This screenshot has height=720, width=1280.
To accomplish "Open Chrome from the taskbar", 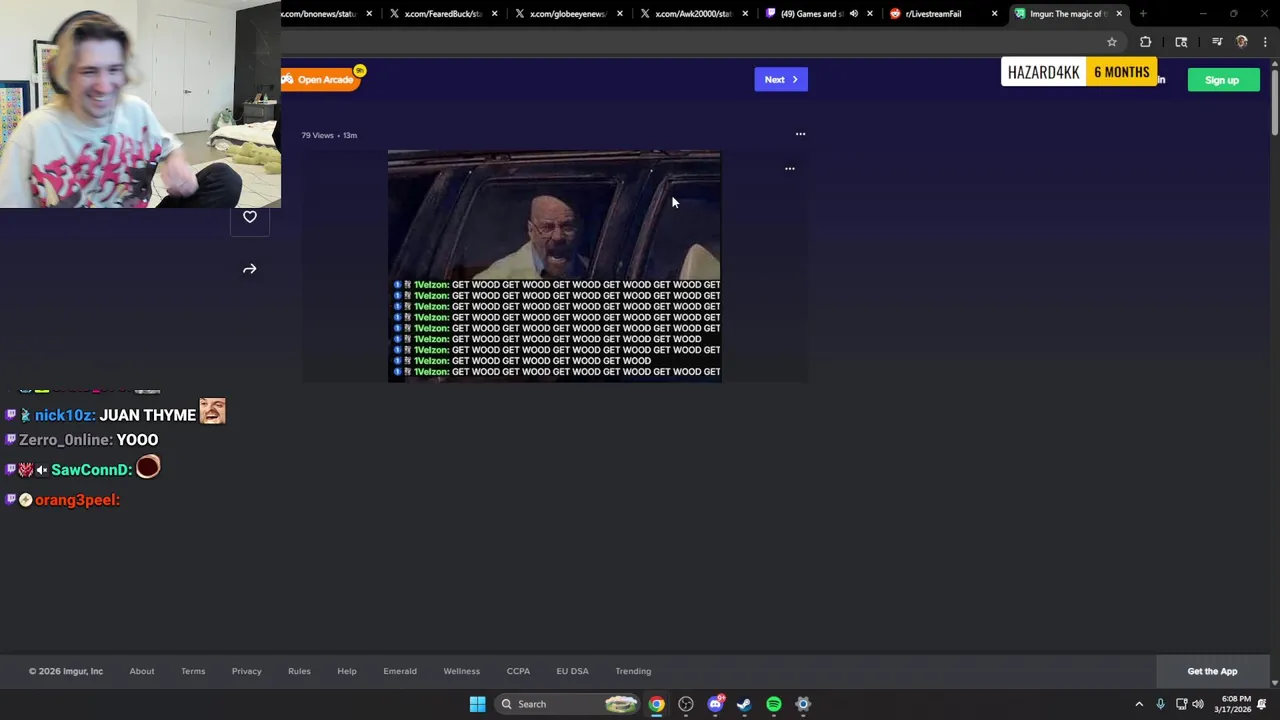I will click(656, 704).
